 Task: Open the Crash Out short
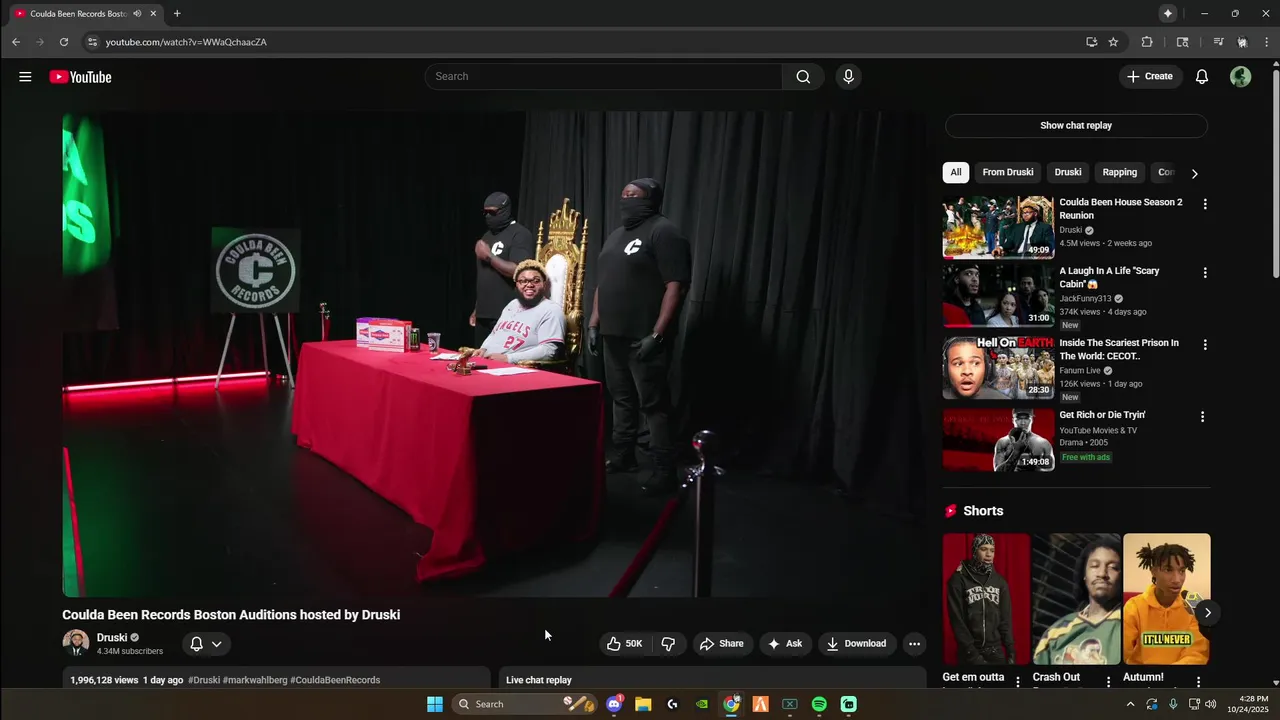click(x=1076, y=599)
